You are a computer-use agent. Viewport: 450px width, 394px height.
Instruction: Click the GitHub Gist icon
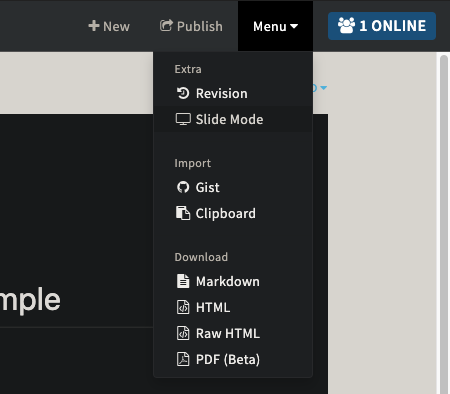tap(183, 187)
